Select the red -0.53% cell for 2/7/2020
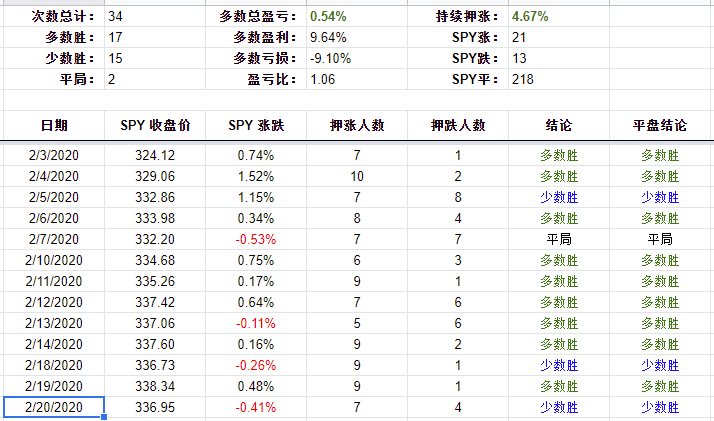Viewport: 714px width, 421px height. click(x=256, y=239)
